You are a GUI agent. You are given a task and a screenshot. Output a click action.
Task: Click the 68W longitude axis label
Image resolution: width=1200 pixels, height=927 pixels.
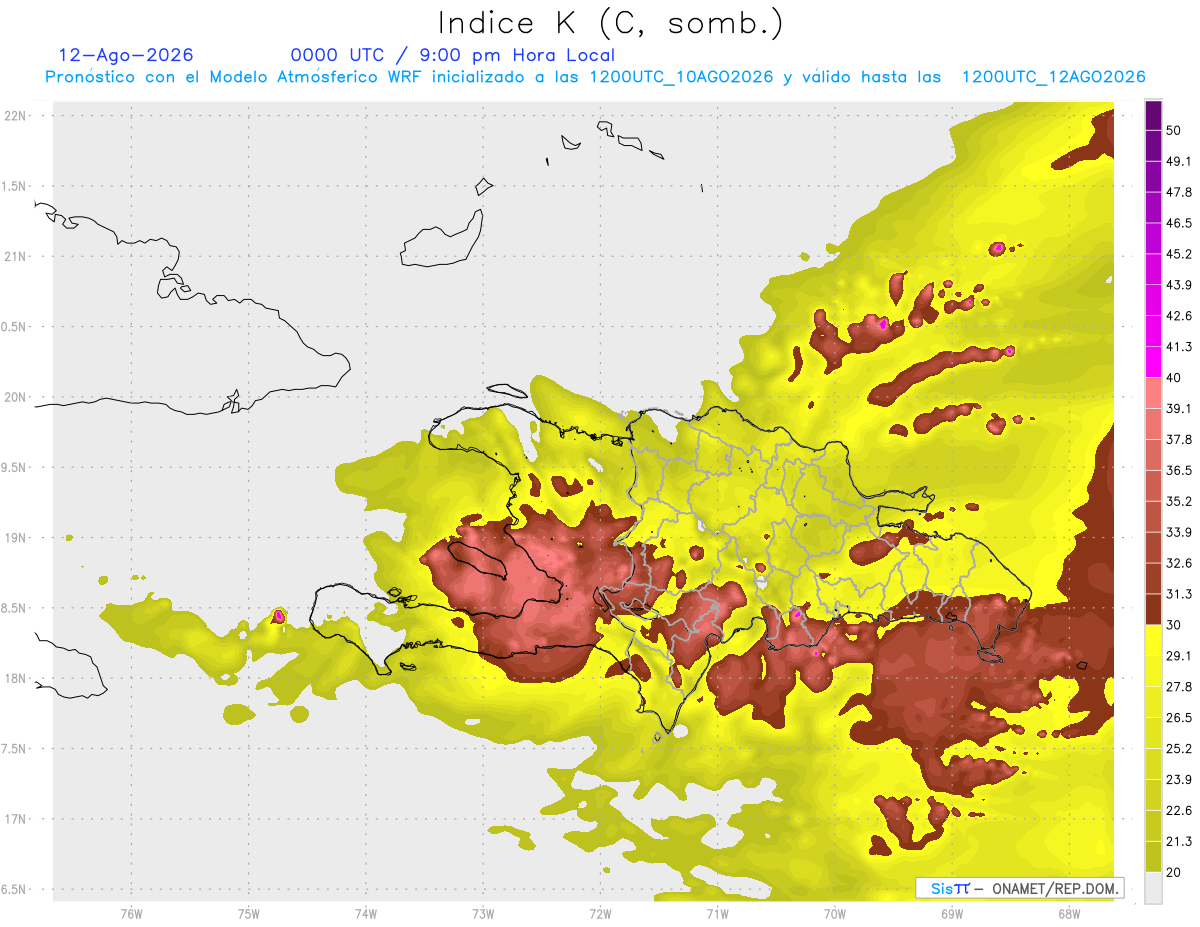pos(1068,913)
